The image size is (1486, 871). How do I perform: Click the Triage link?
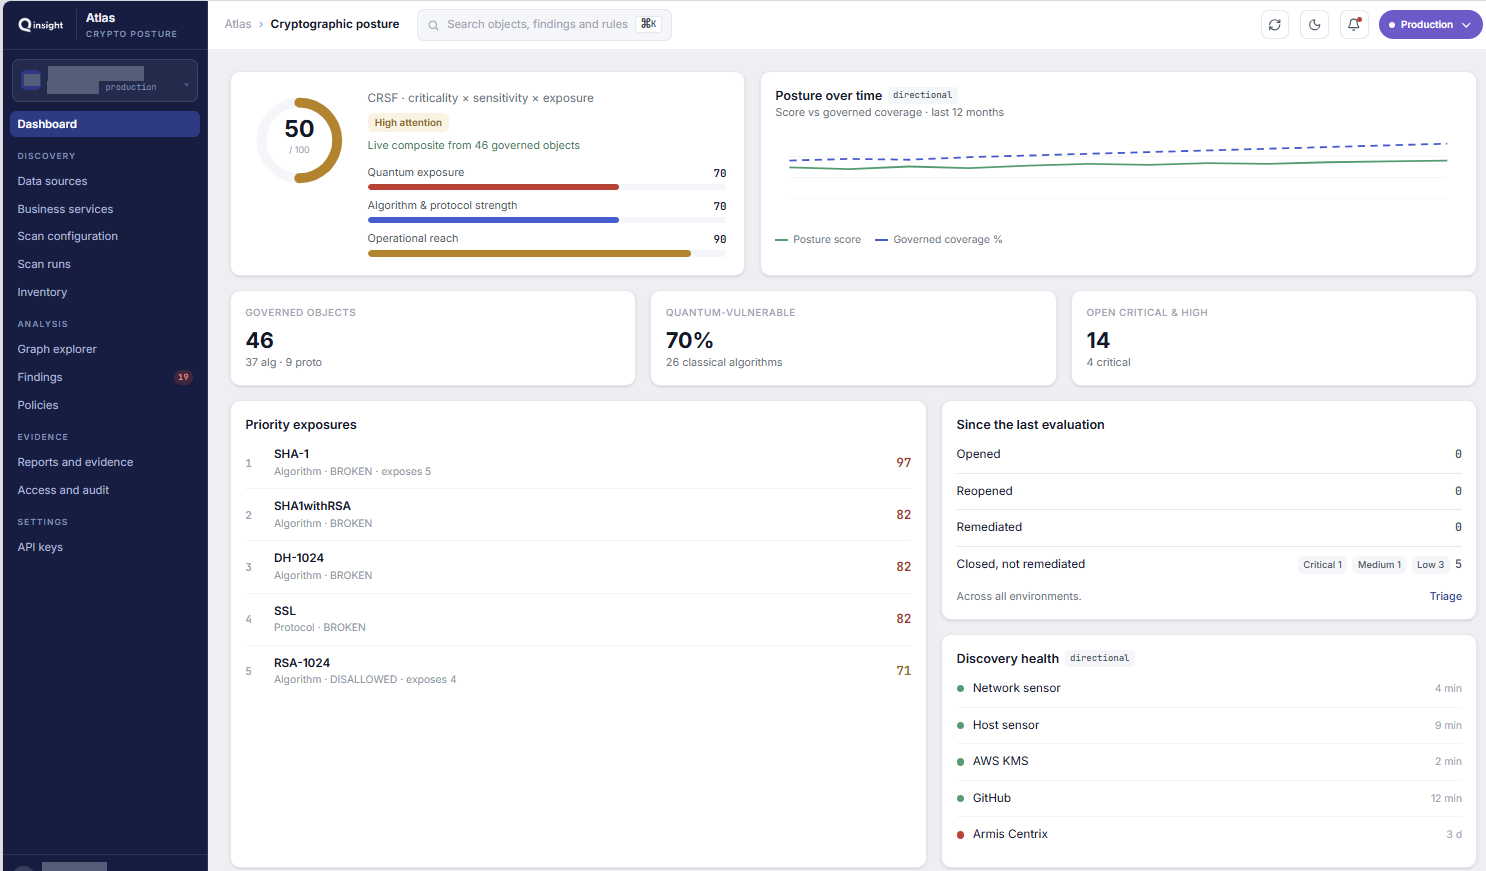[x=1445, y=596]
